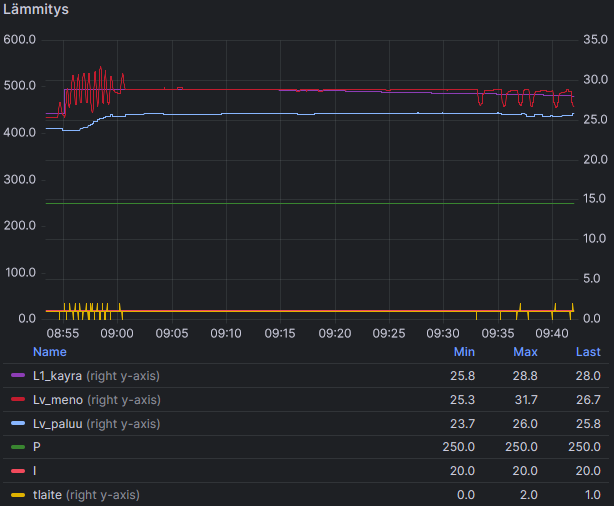614x506 pixels.
Task: Click the green P series color swatch
Action: coord(18,447)
